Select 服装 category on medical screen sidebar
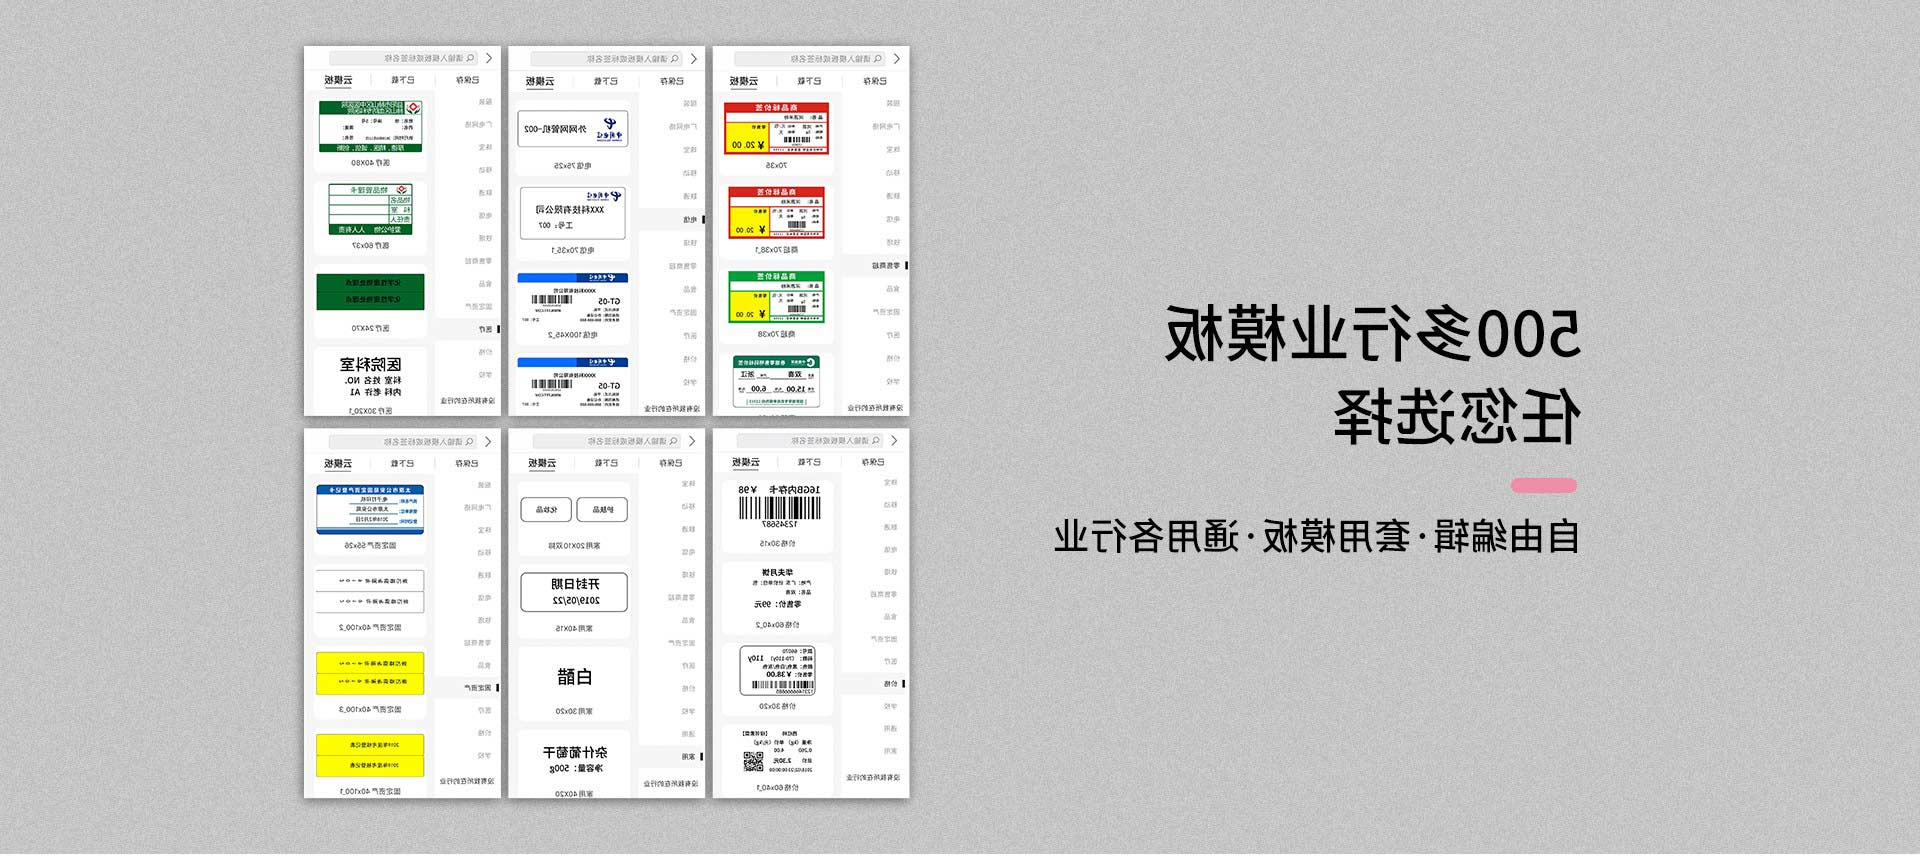 tap(485, 102)
